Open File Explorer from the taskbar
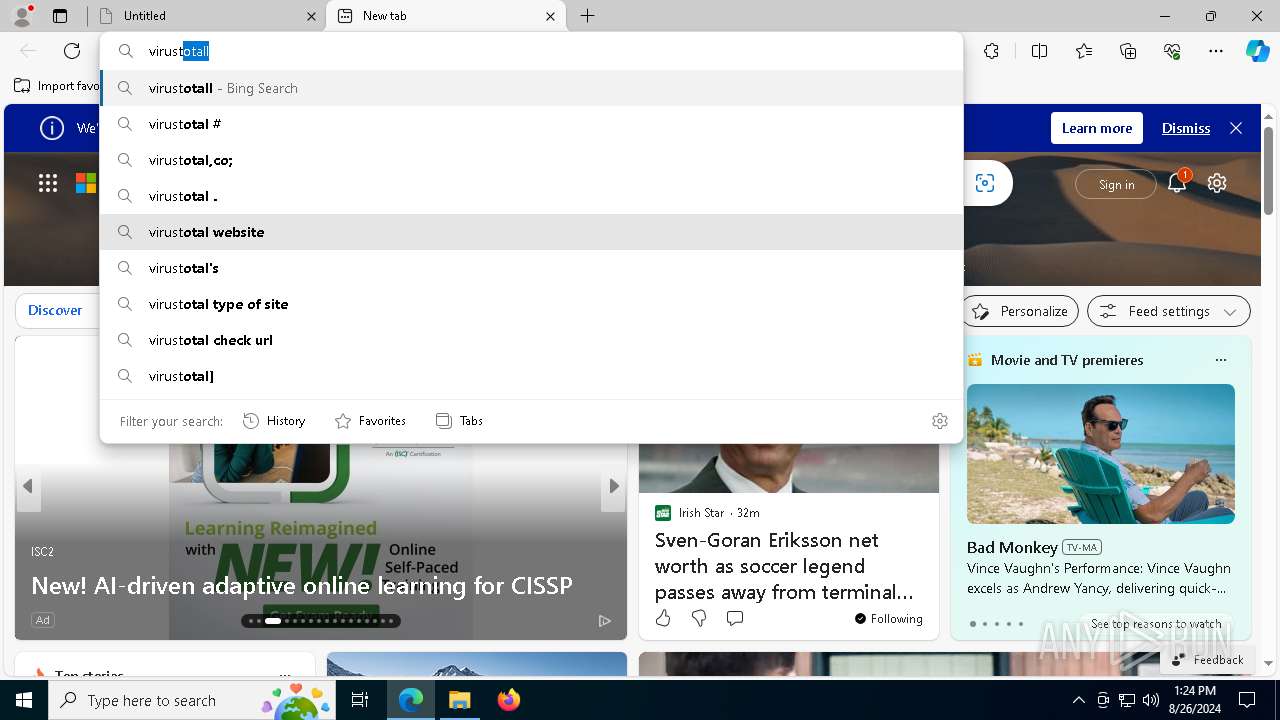This screenshot has width=1280, height=720. (x=459, y=700)
